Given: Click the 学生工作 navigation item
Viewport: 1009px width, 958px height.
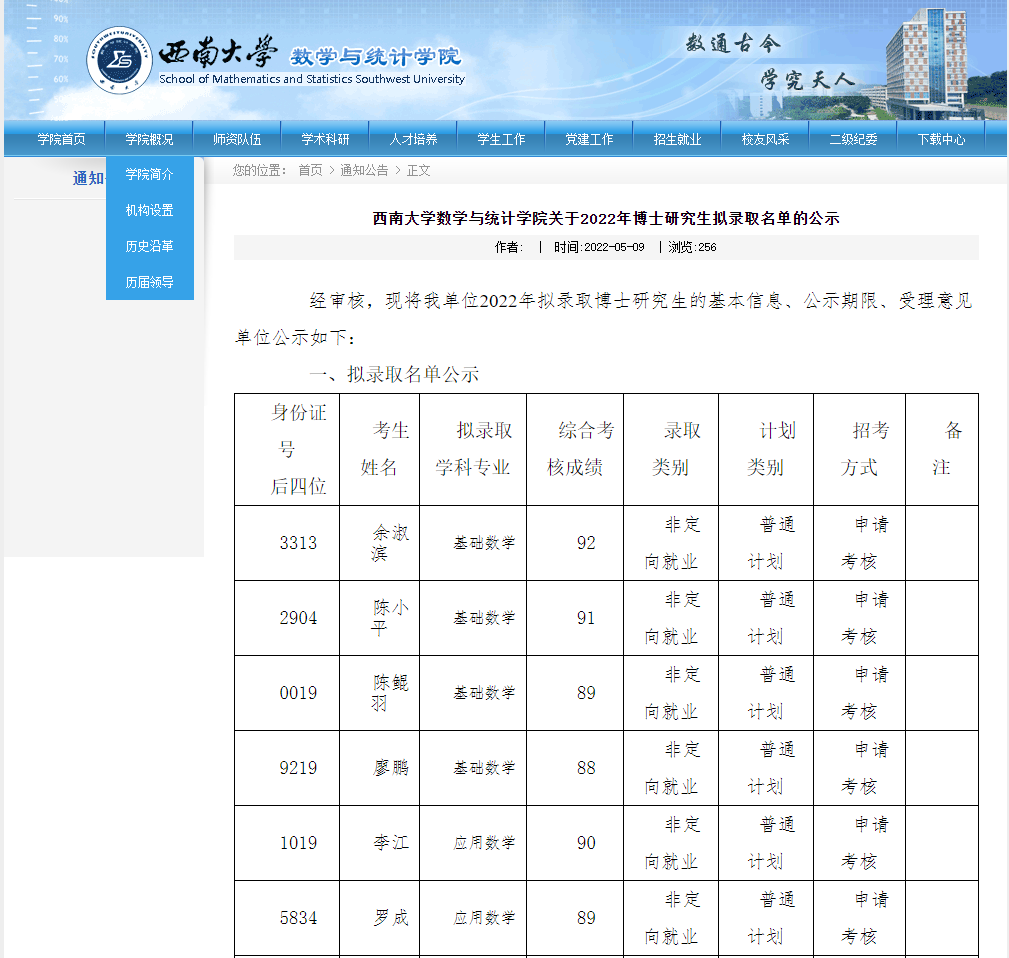Looking at the screenshot, I should point(501,139).
